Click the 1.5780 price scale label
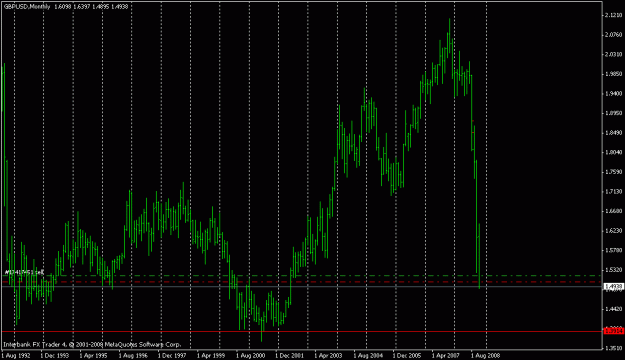 (613, 250)
